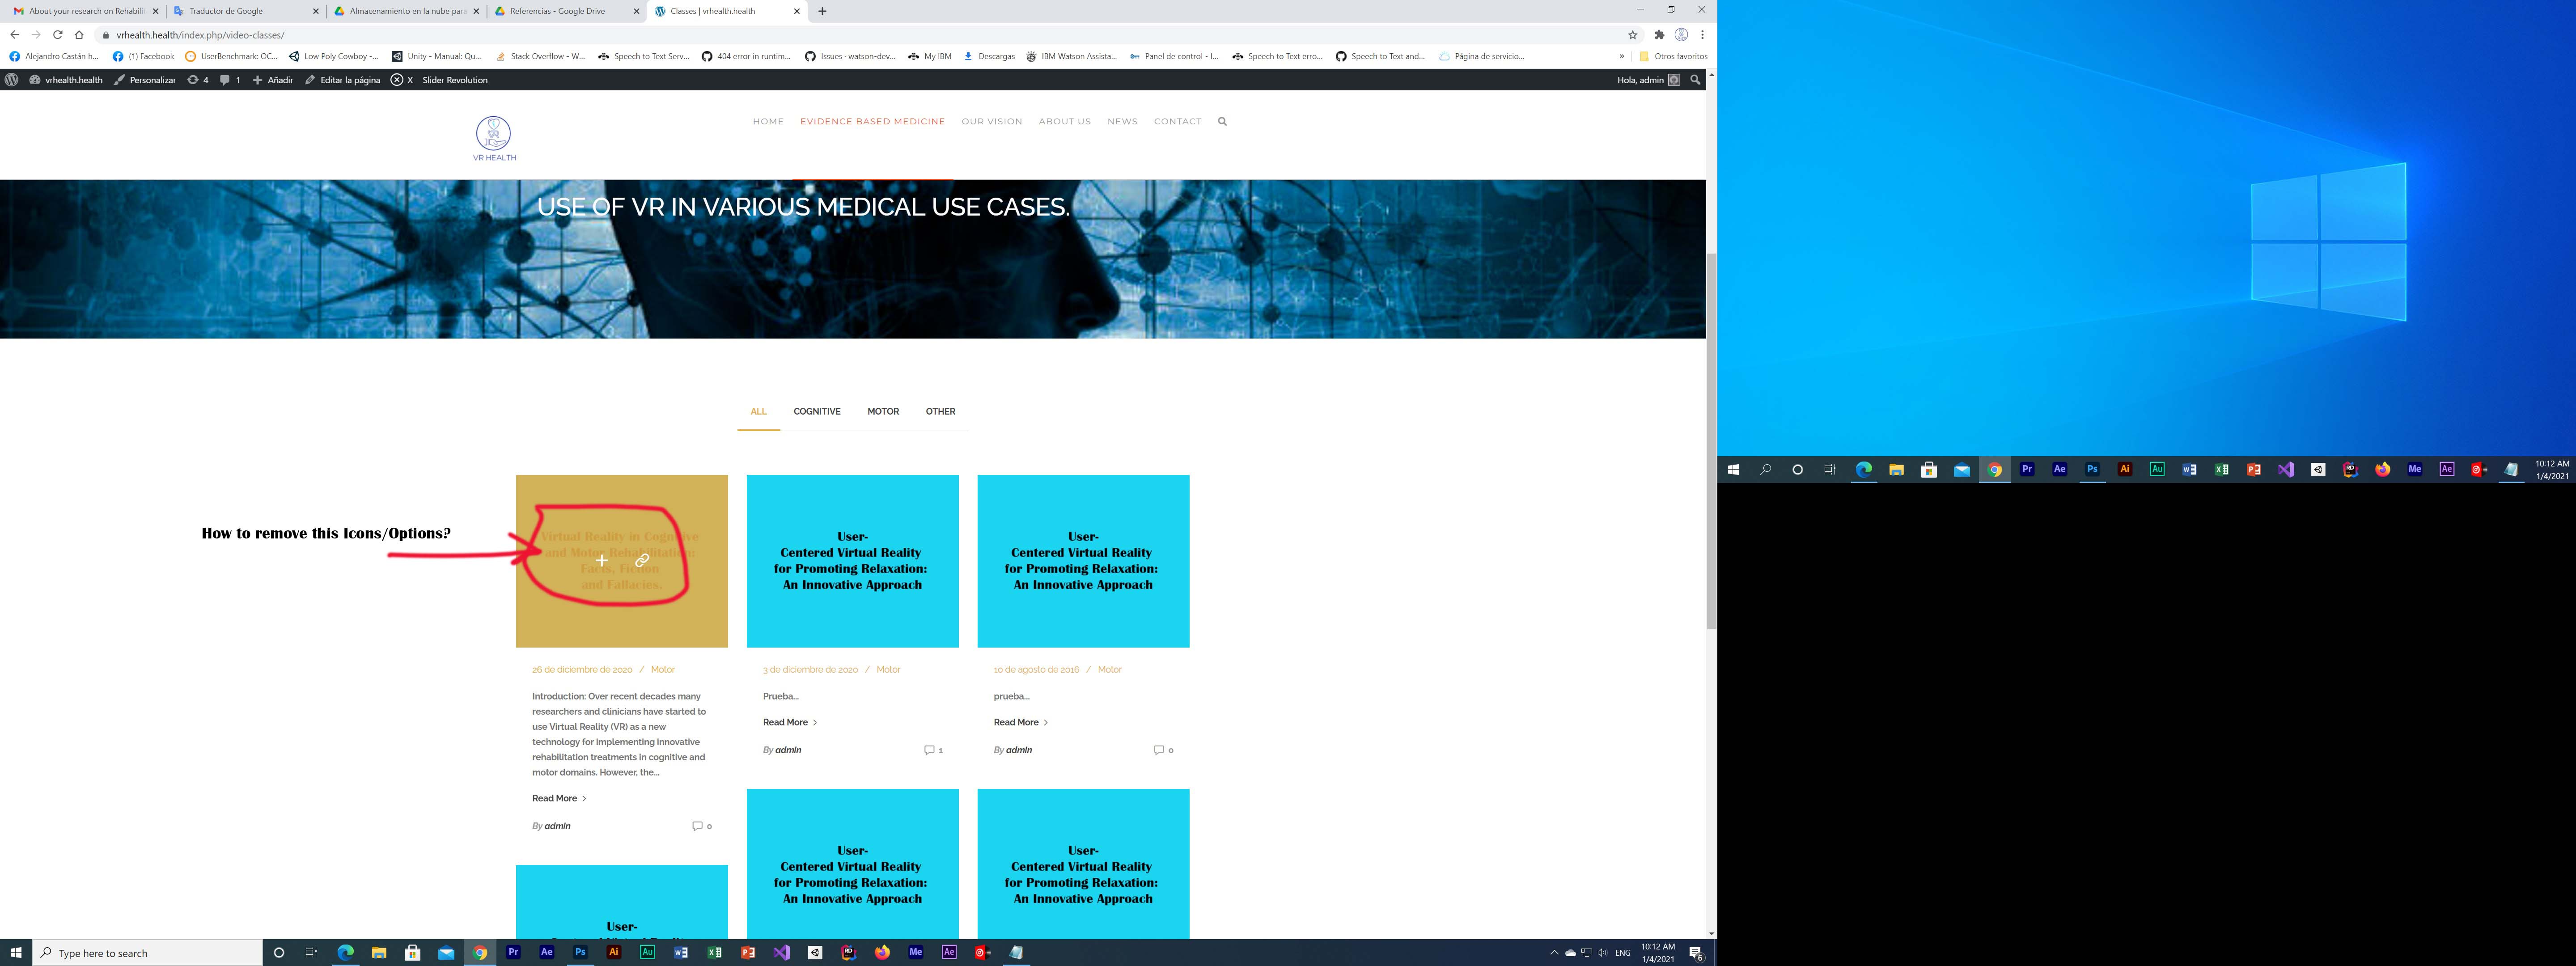Open the Chrome profile avatar
This screenshot has width=2576, height=966.
[x=1681, y=35]
